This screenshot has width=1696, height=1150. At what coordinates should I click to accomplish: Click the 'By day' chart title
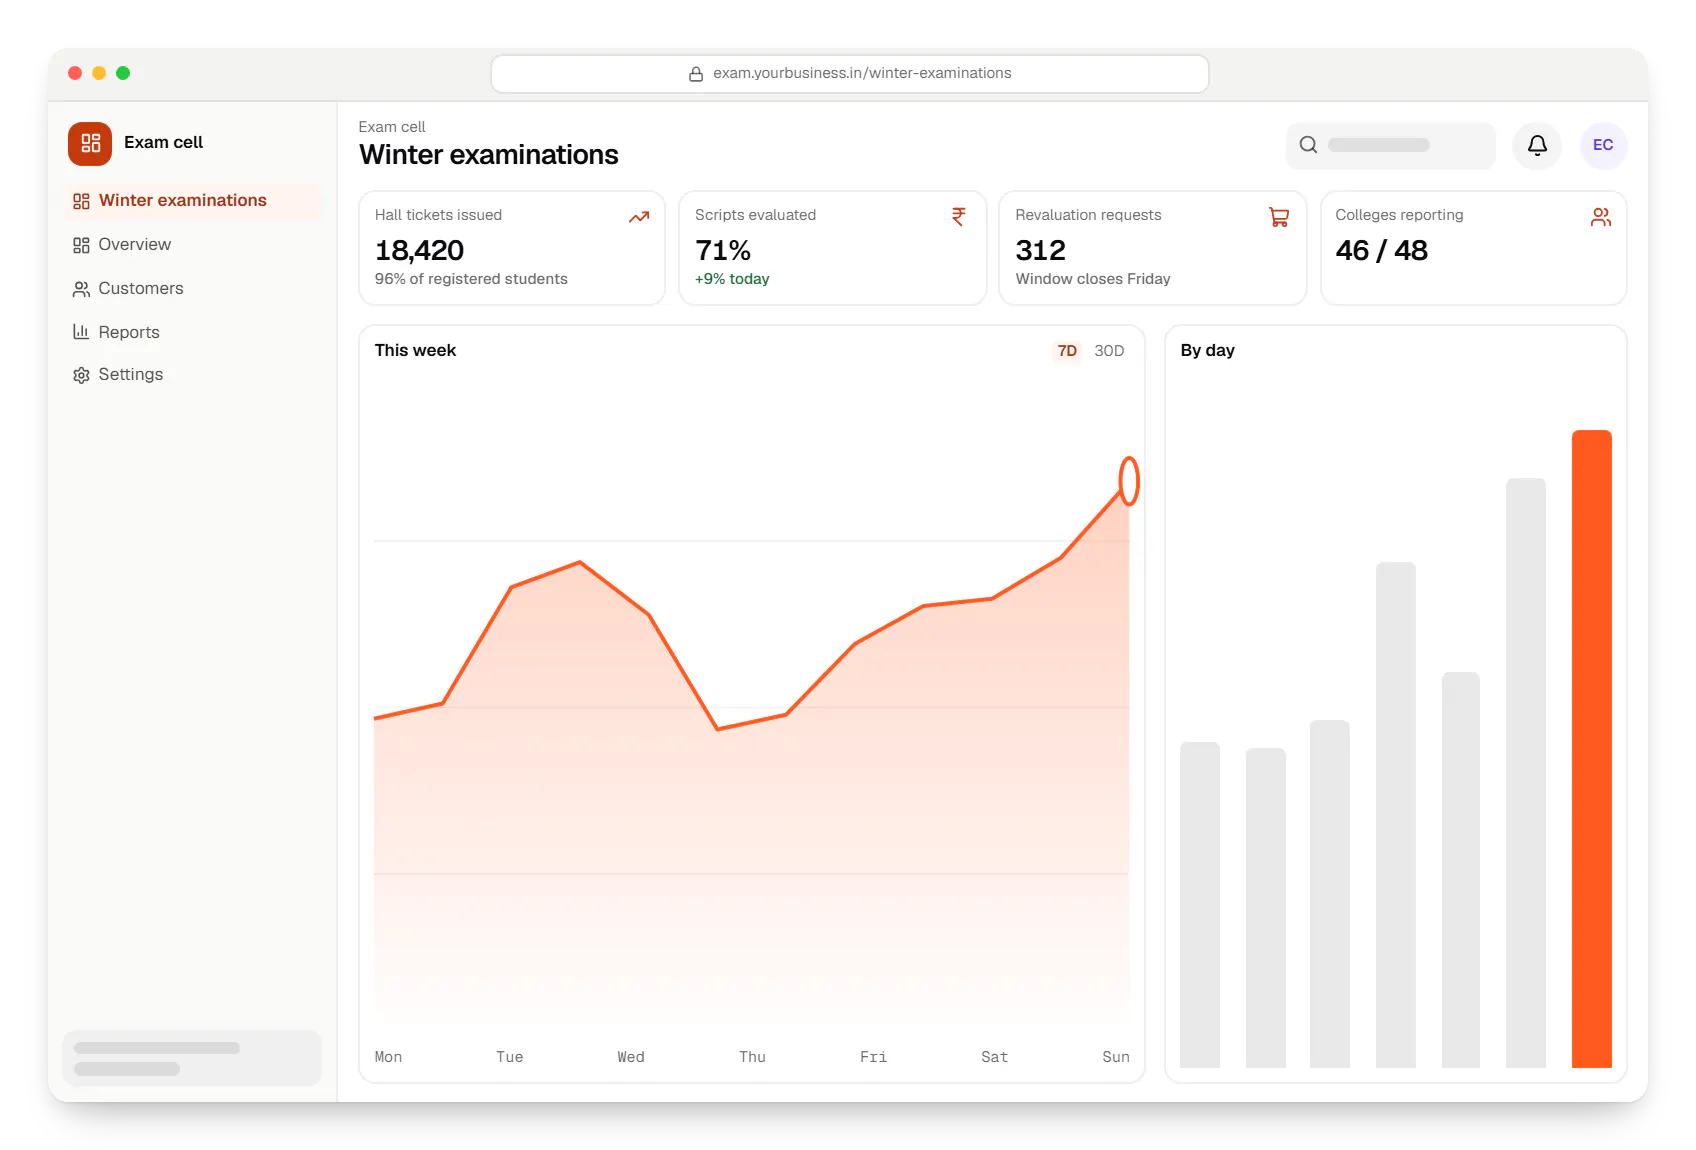(1207, 351)
